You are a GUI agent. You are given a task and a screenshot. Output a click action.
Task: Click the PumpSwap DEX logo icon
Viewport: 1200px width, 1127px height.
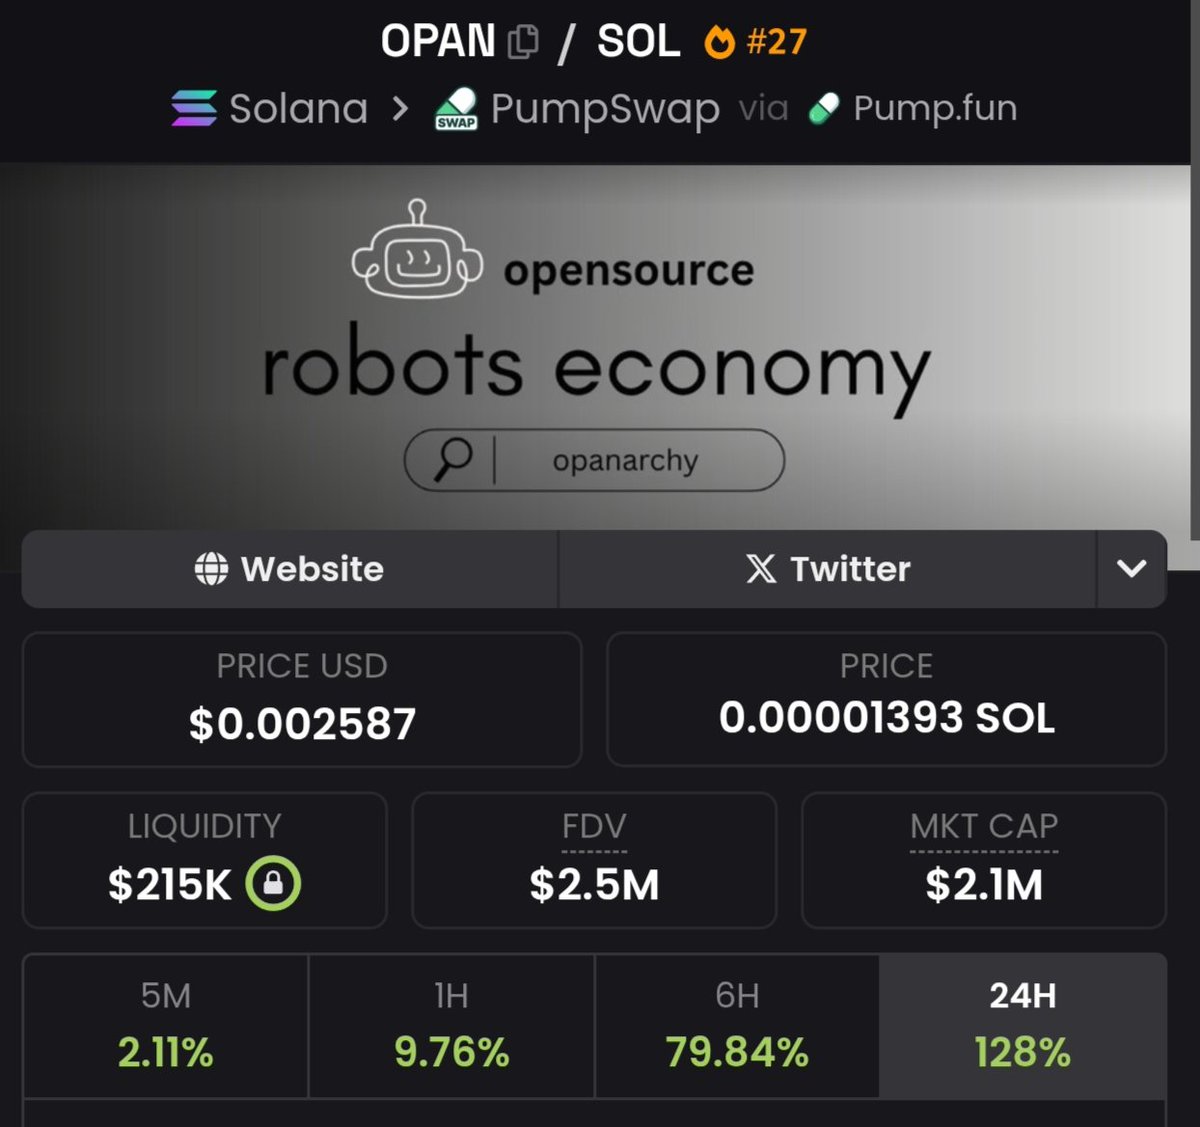click(x=456, y=110)
